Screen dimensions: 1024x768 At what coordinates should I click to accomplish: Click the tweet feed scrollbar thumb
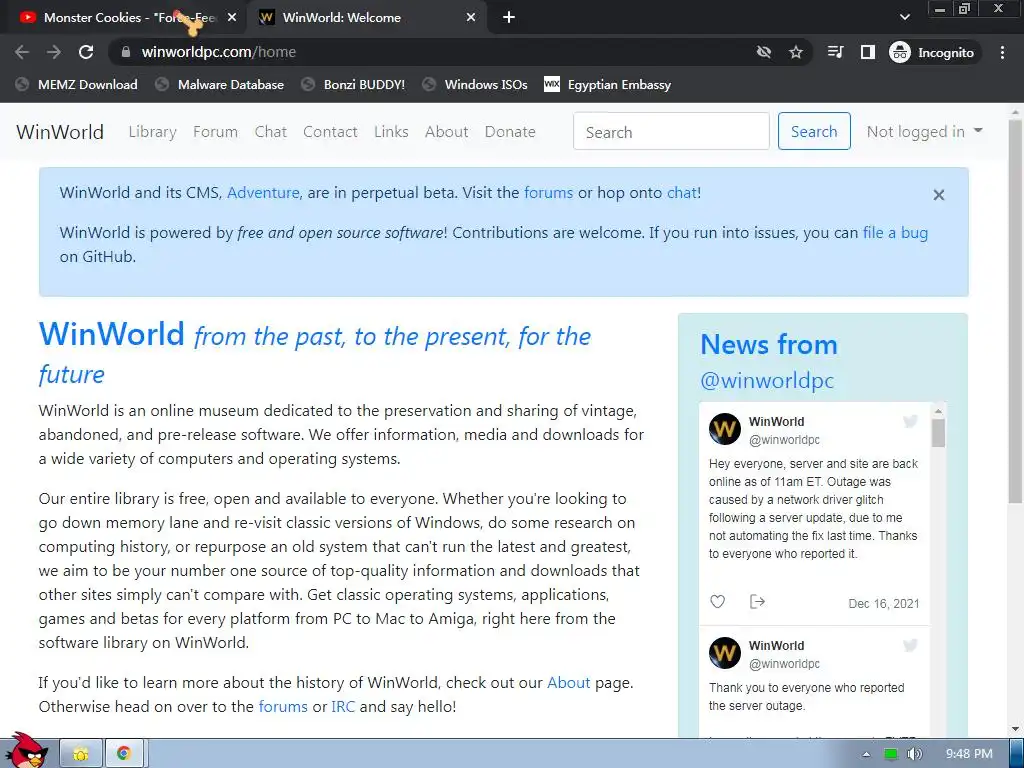938,433
